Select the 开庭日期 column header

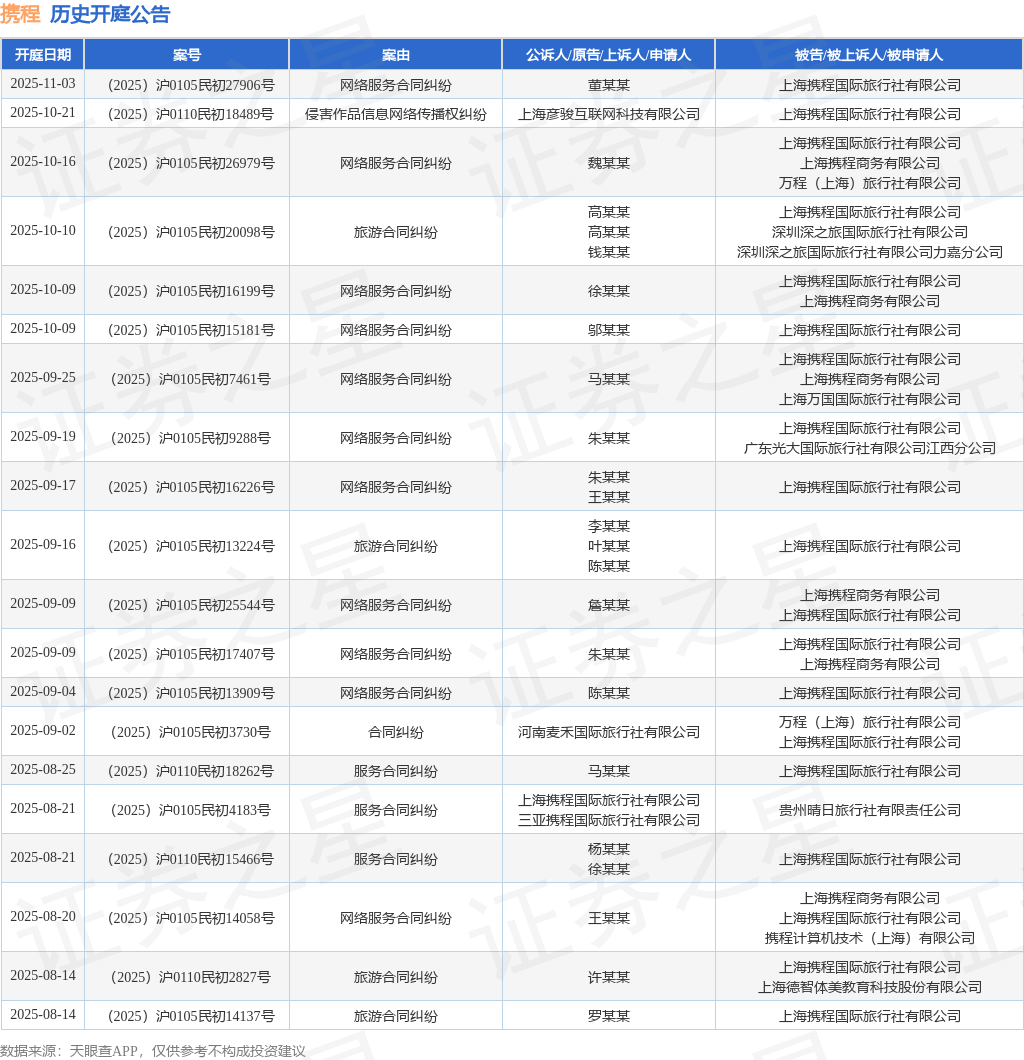pyautogui.click(x=43, y=55)
